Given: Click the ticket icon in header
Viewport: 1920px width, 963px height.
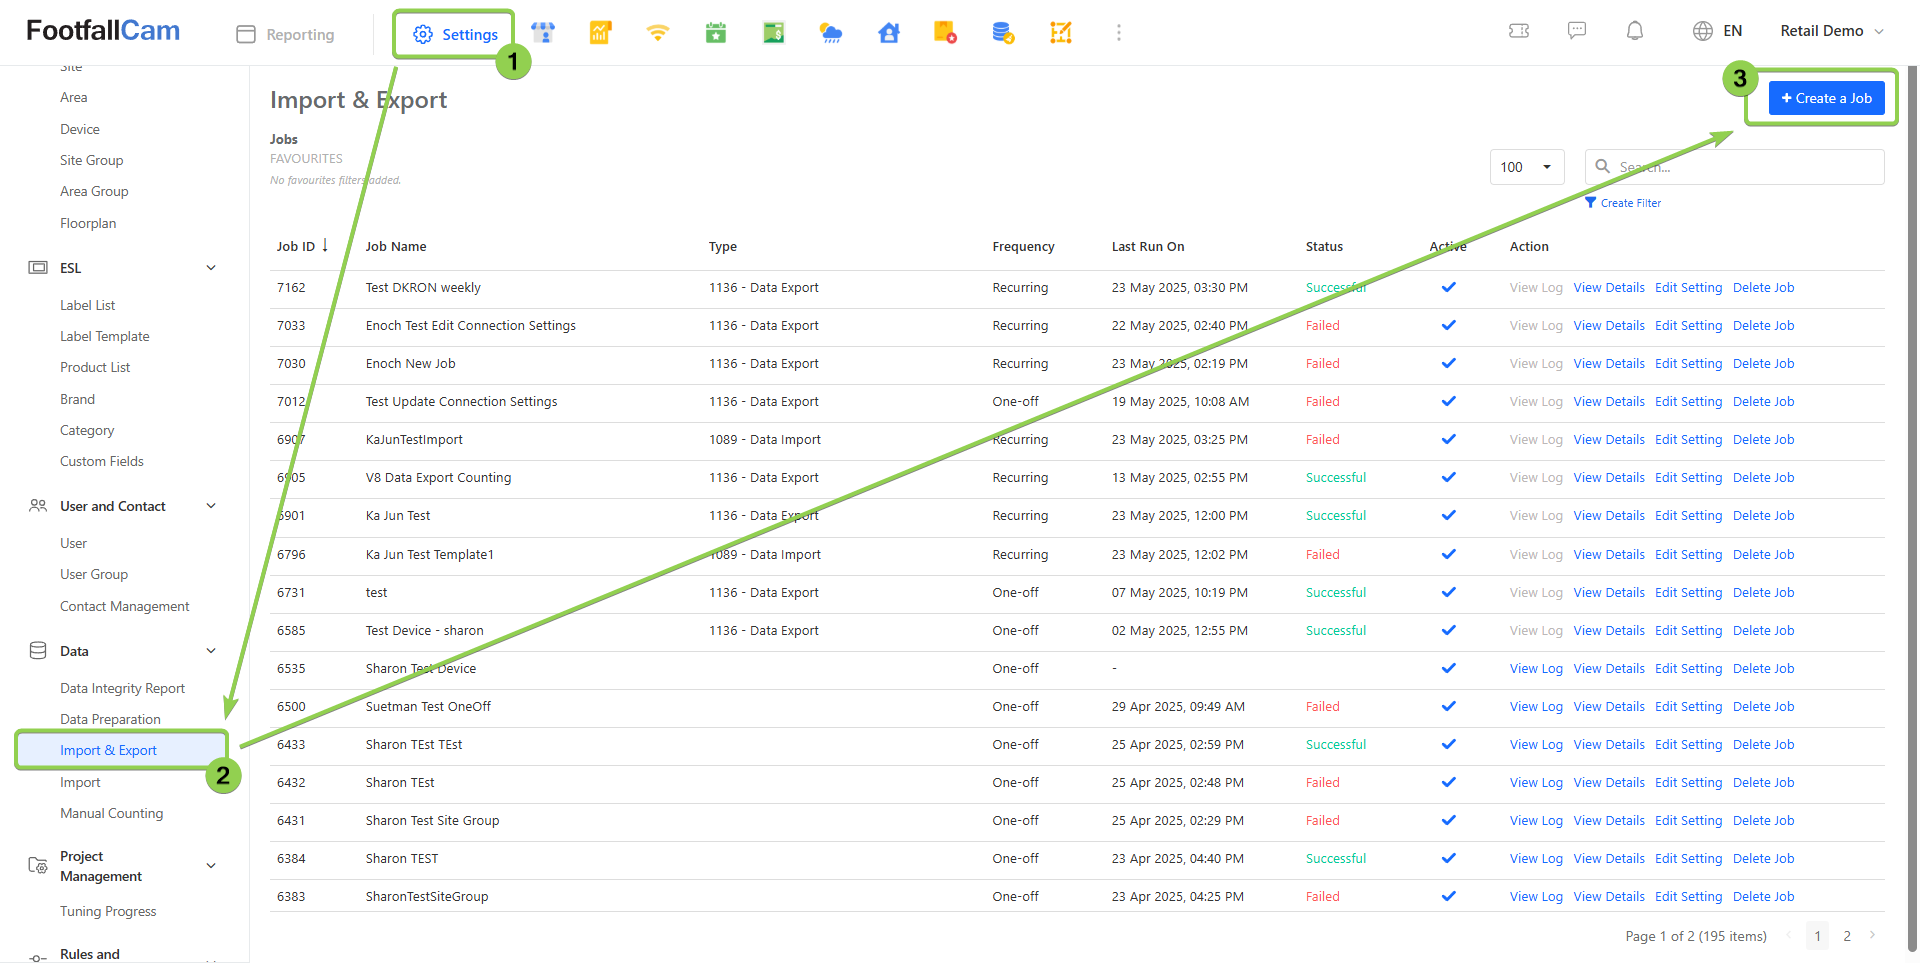Looking at the screenshot, I should (x=1519, y=31).
